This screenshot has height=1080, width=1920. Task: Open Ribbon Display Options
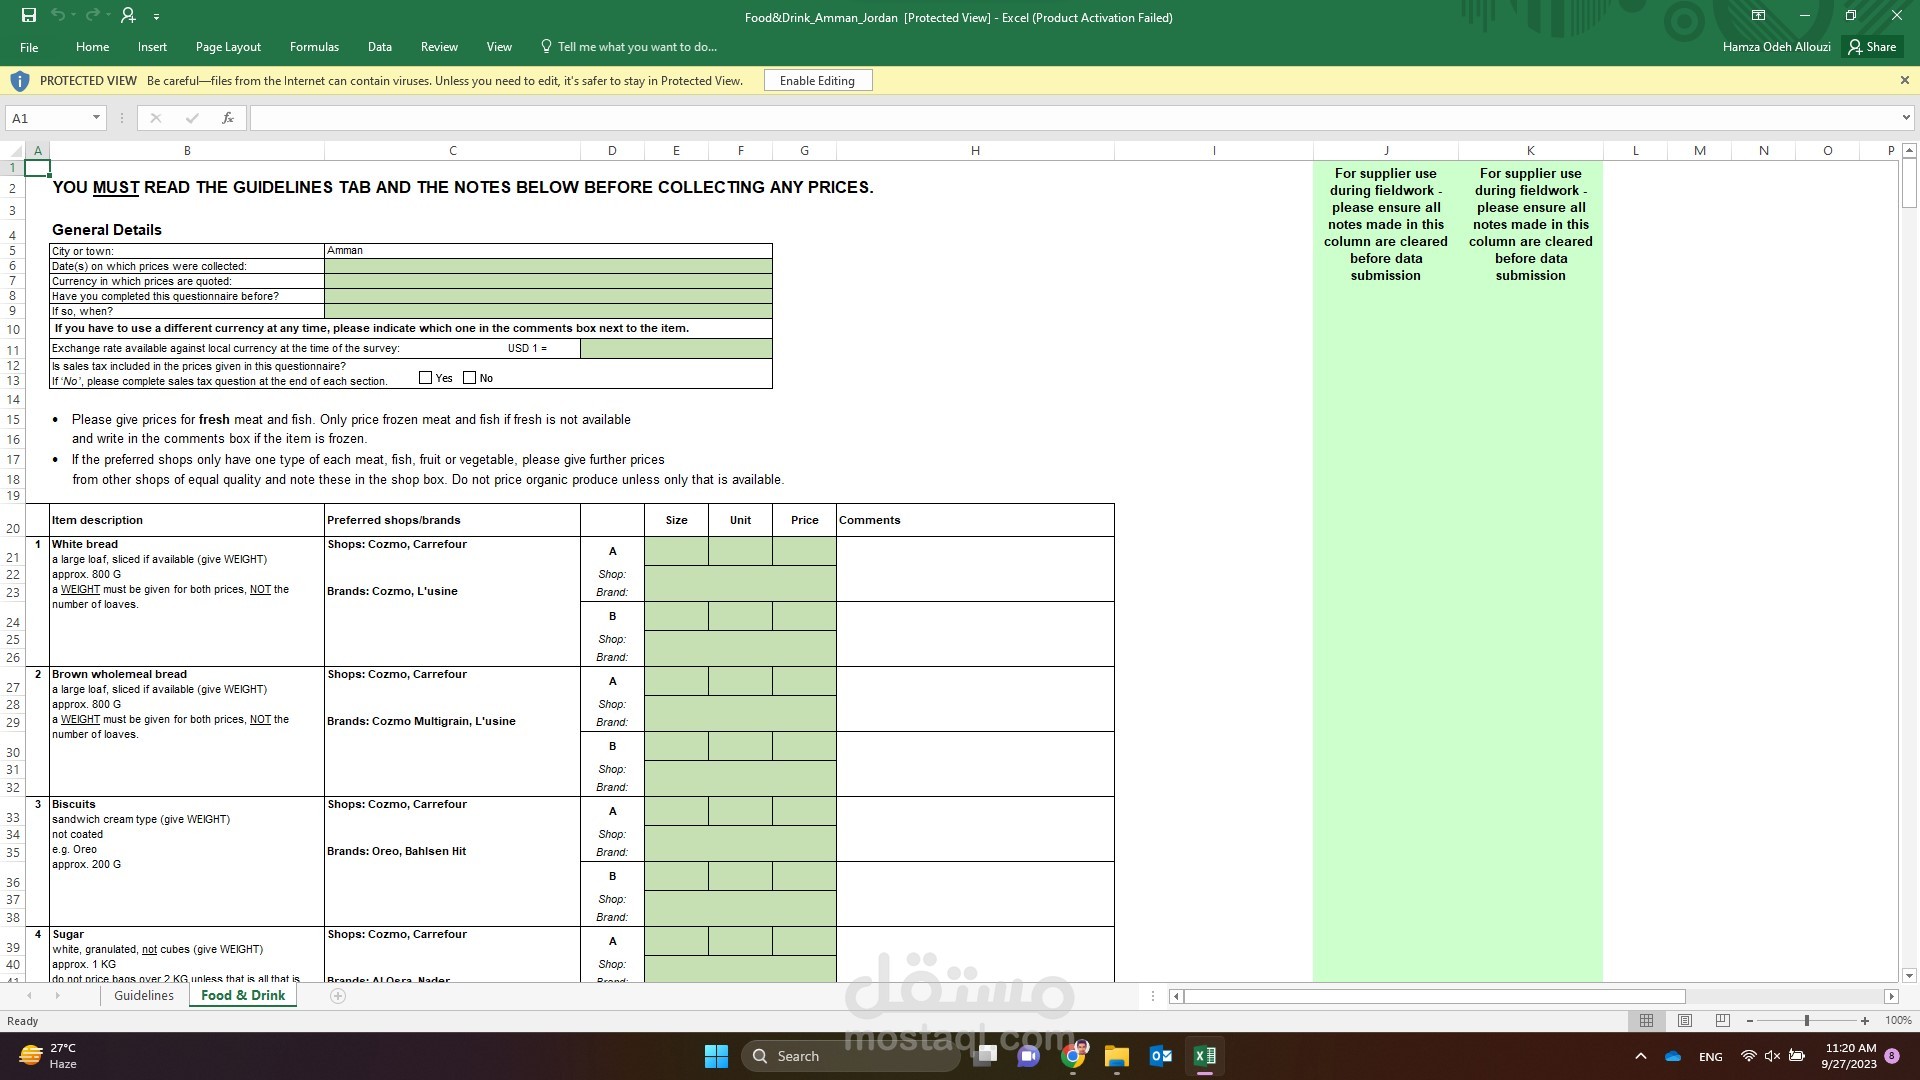1758,15
